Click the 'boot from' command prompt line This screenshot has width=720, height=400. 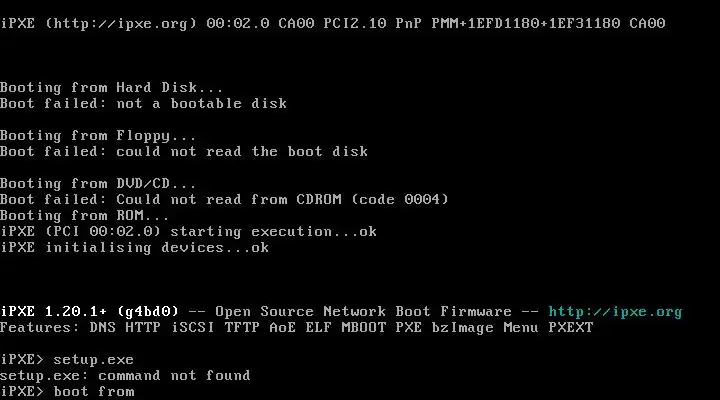[68, 392]
